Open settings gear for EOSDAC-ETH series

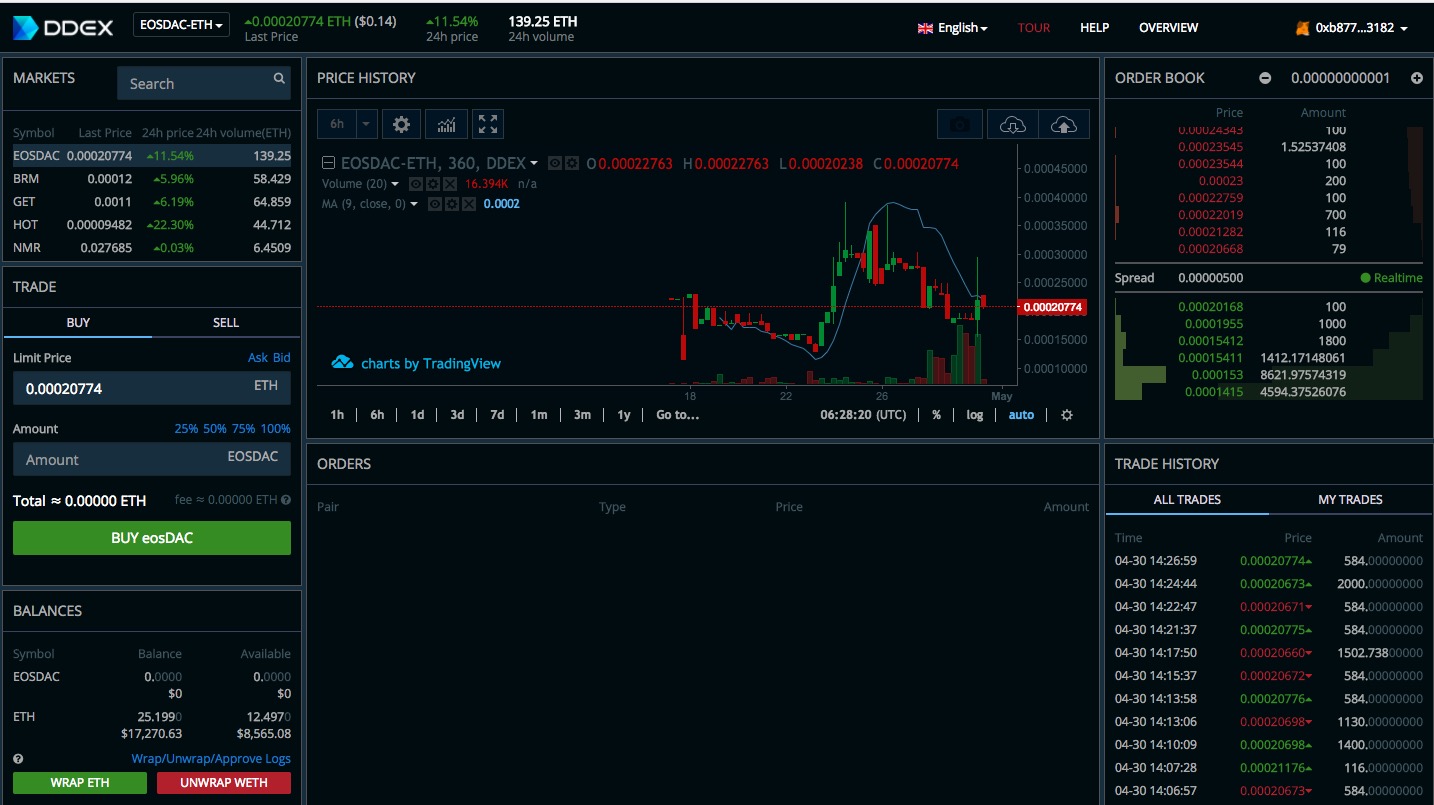tap(572, 163)
